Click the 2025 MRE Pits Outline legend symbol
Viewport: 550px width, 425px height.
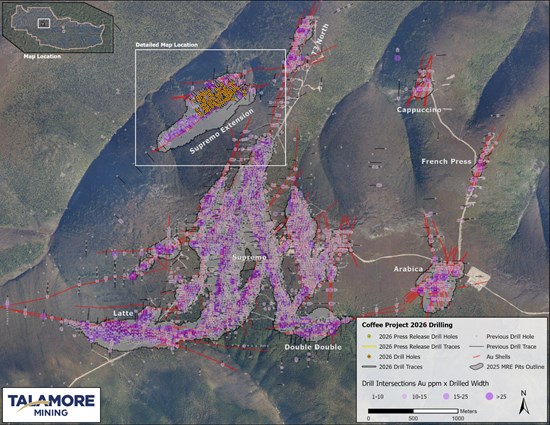tap(476, 367)
